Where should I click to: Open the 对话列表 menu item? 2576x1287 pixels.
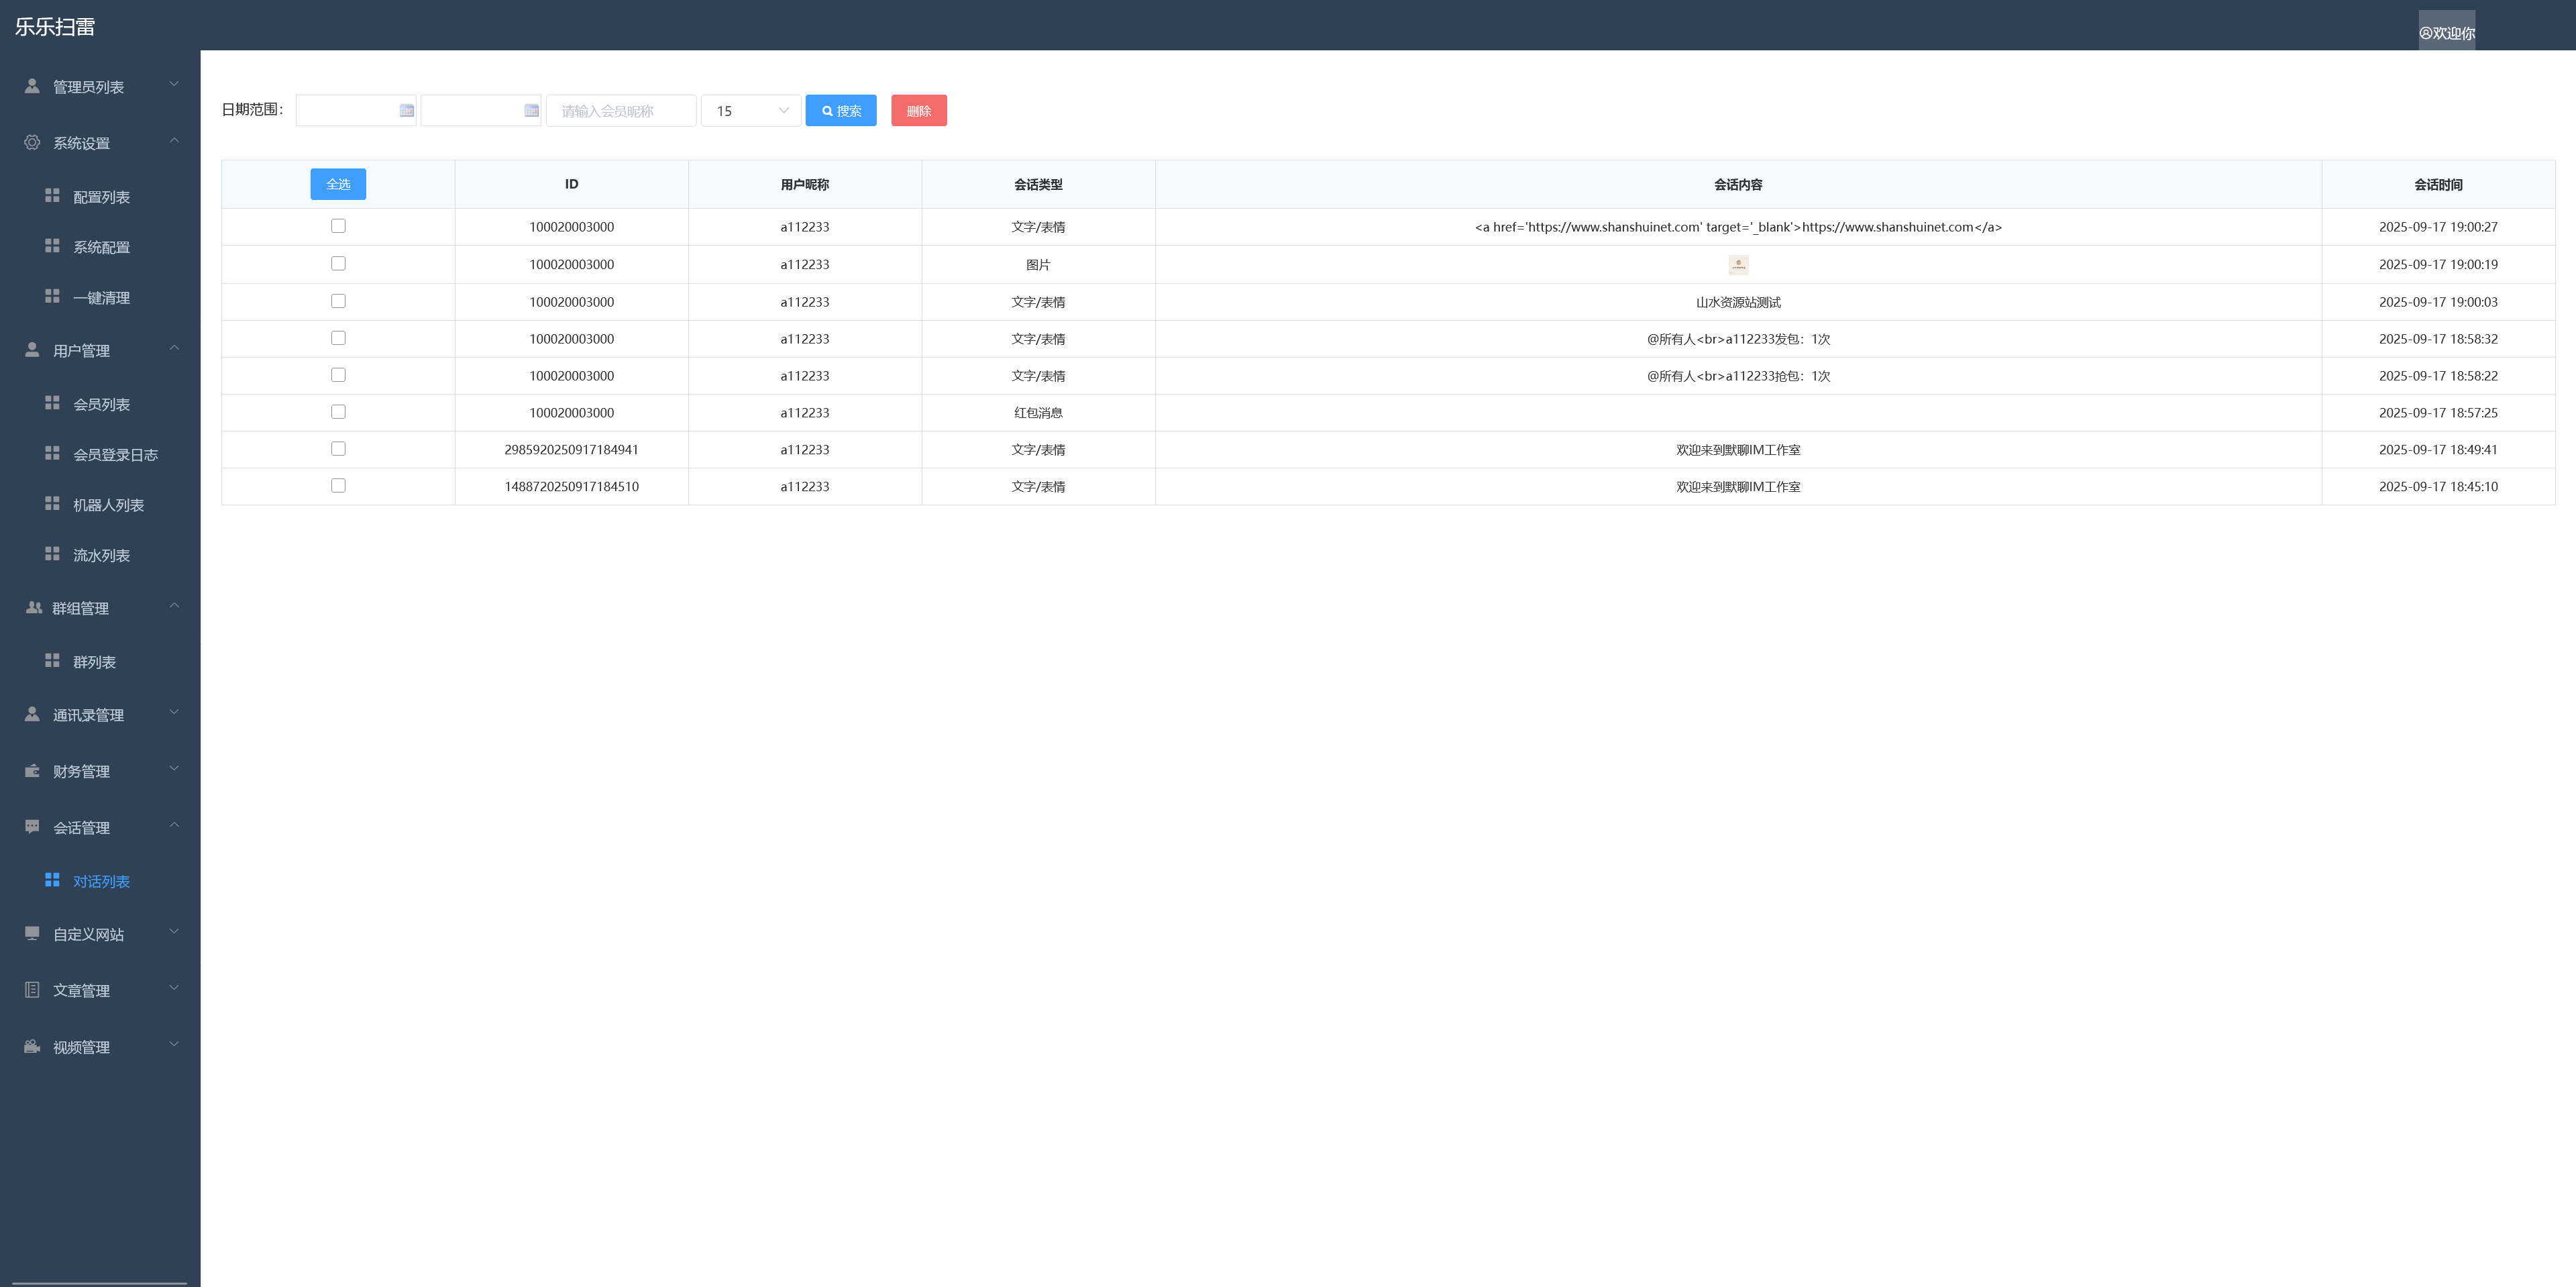point(101,881)
